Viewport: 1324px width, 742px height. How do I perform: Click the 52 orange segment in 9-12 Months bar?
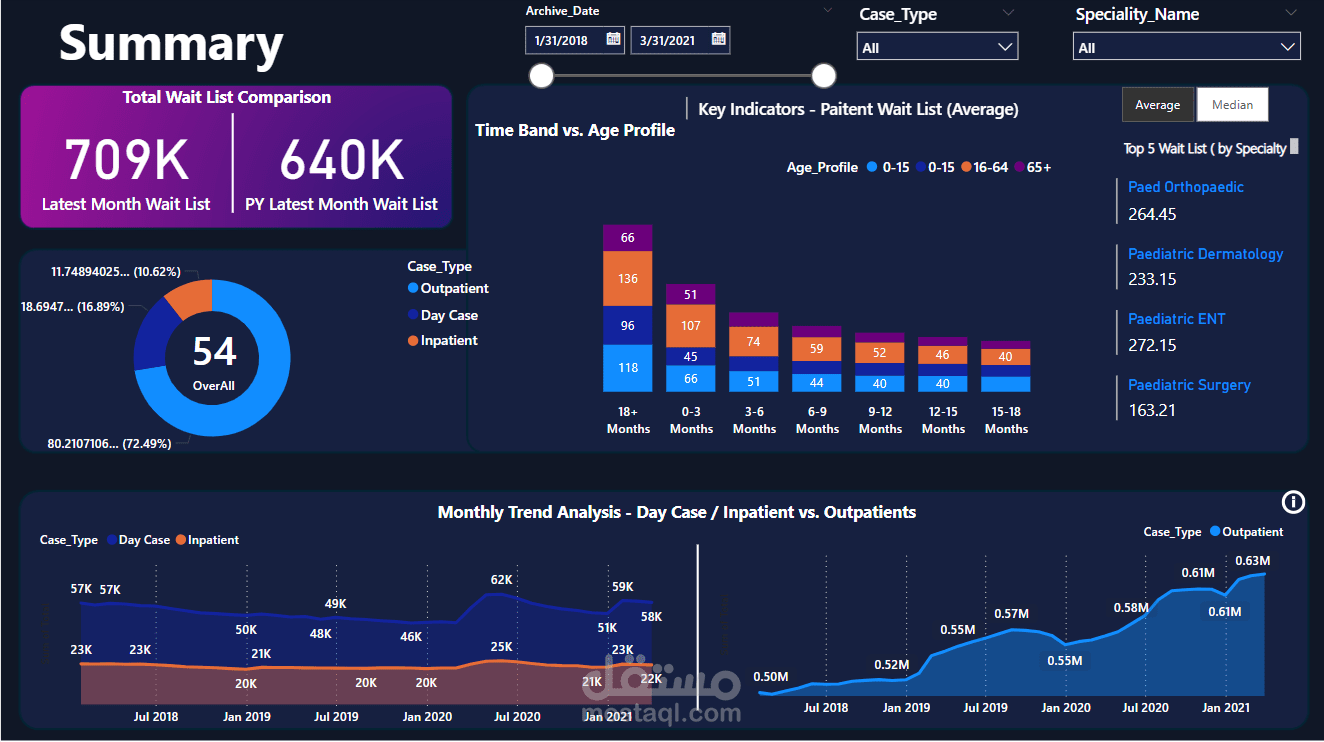pyautogui.click(x=880, y=353)
